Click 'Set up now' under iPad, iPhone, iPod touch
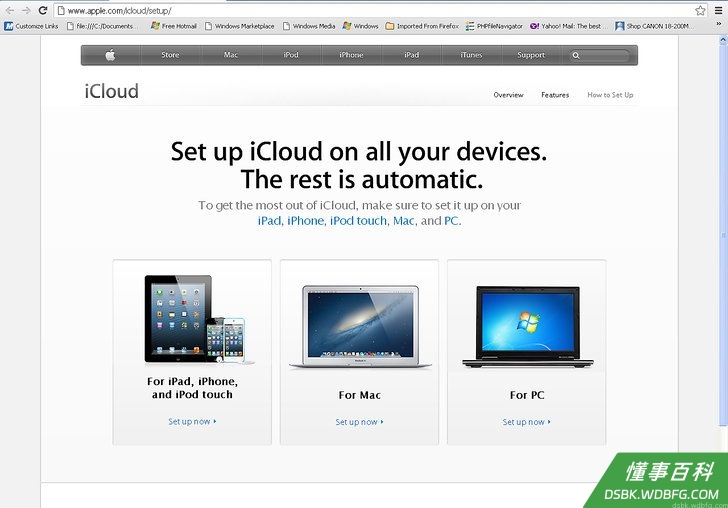Viewport: 728px width, 508px height. click(x=192, y=422)
